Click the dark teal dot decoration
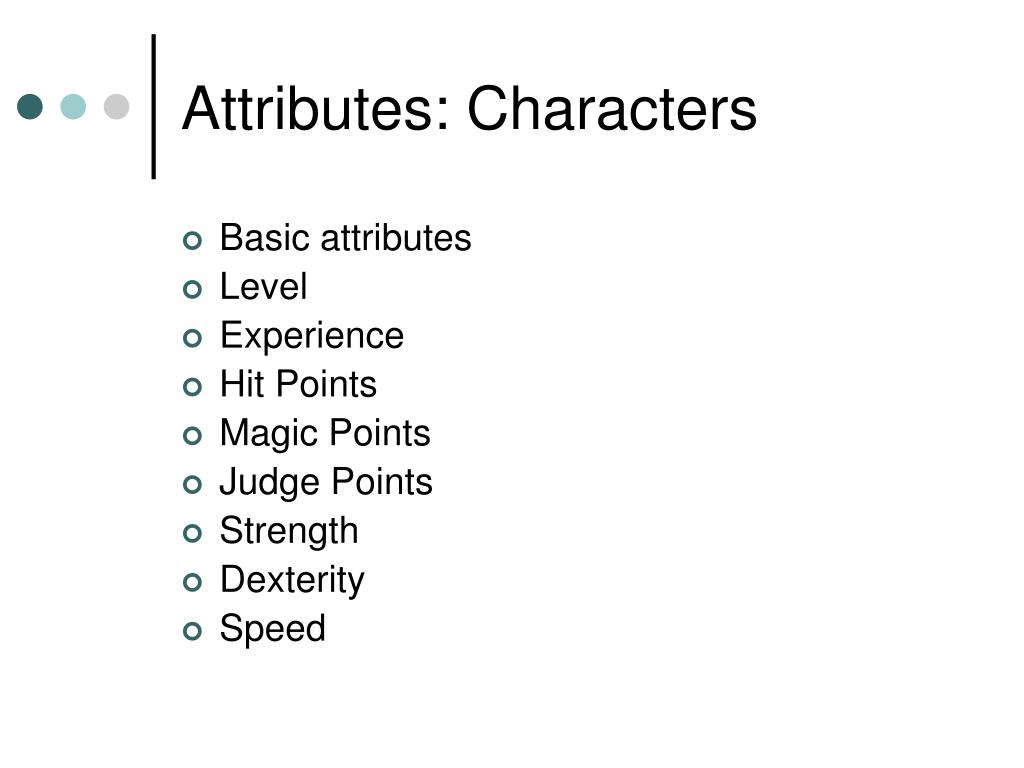Screen dimensions: 1024x768 [x=30, y=106]
